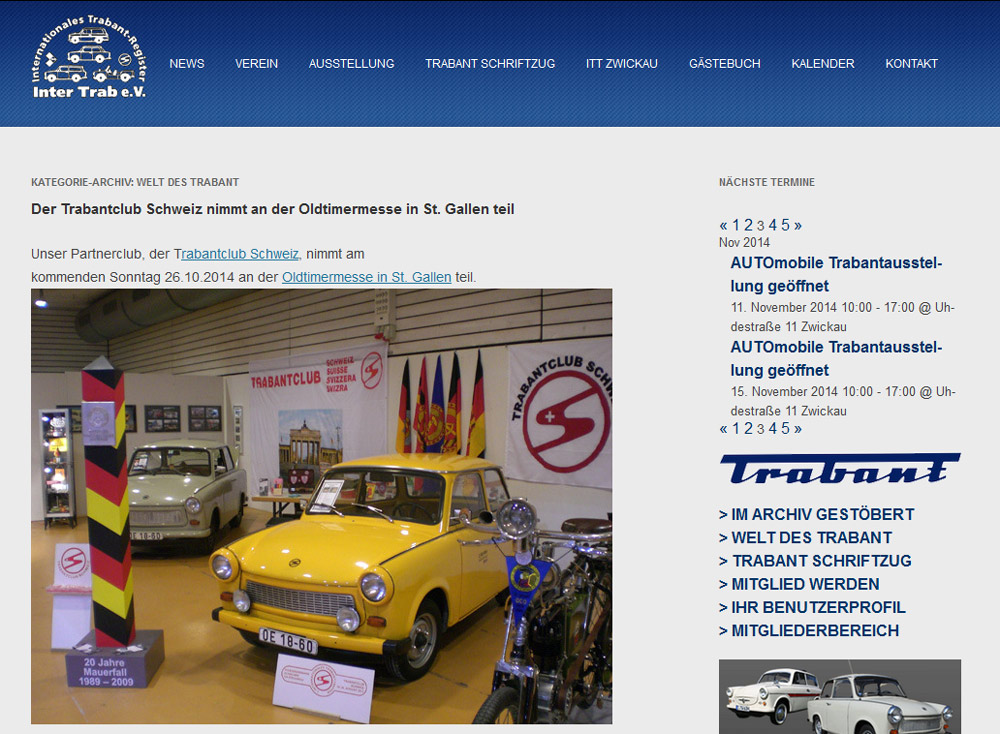Image resolution: width=1000 pixels, height=734 pixels.
Task: Click the Inter Trab e.V. logo
Action: pos(89,57)
